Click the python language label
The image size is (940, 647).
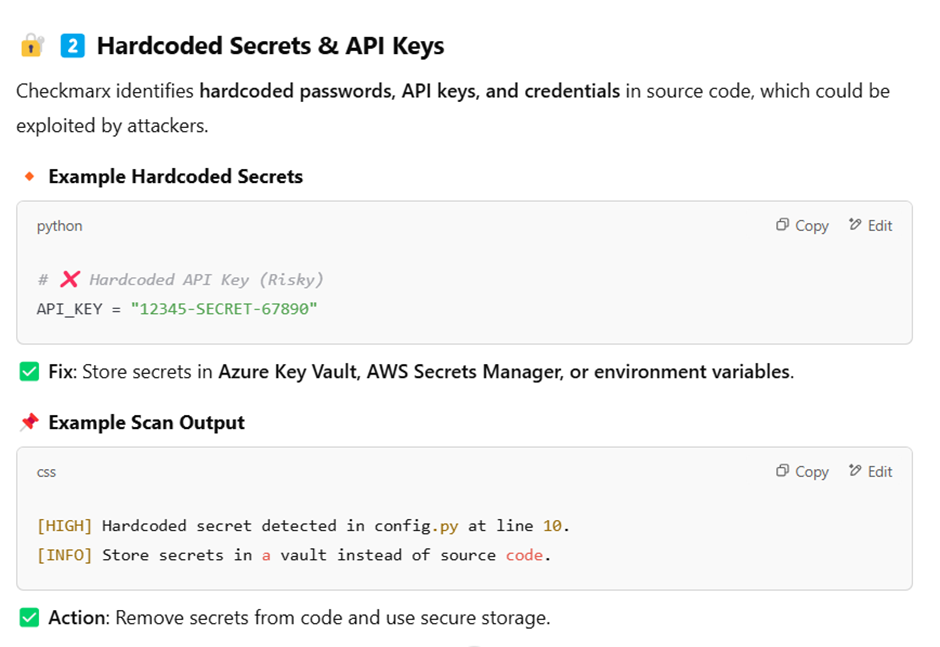pos(59,226)
